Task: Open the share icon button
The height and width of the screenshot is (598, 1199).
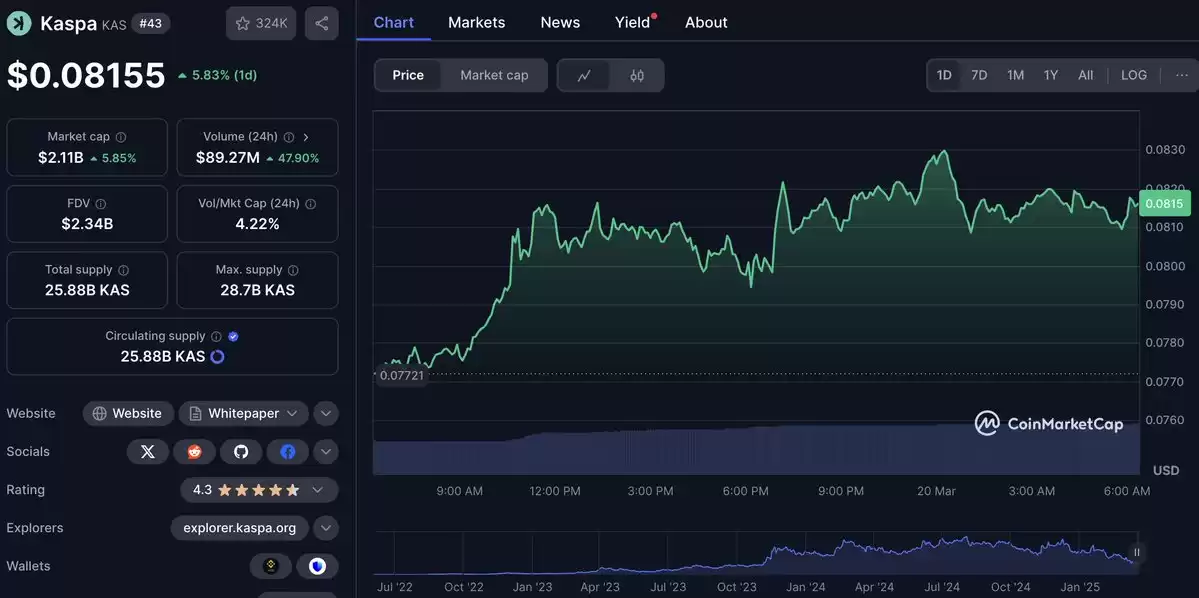Action: tap(322, 24)
